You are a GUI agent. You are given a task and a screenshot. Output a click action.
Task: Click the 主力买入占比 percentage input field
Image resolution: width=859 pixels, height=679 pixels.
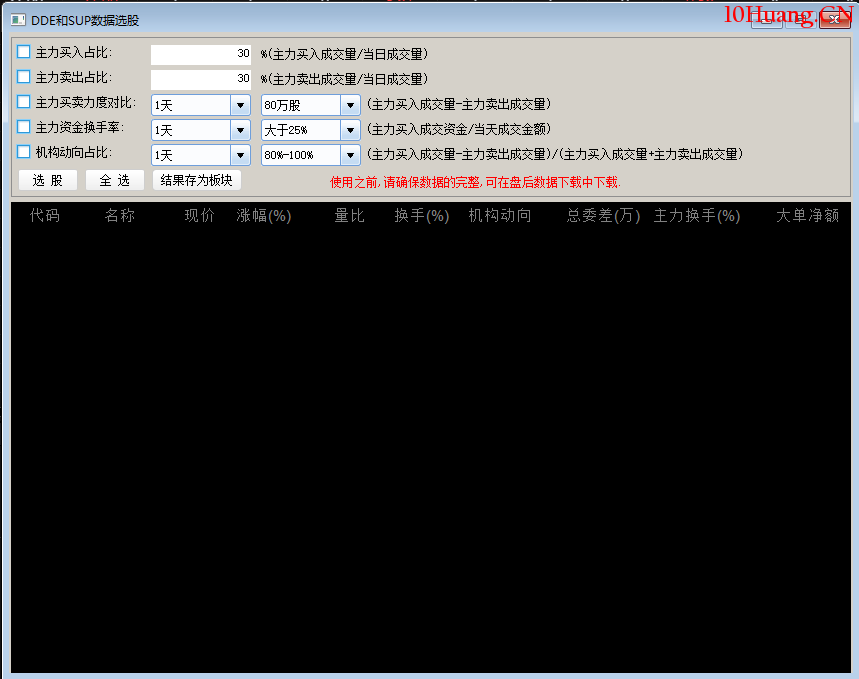[x=201, y=54]
